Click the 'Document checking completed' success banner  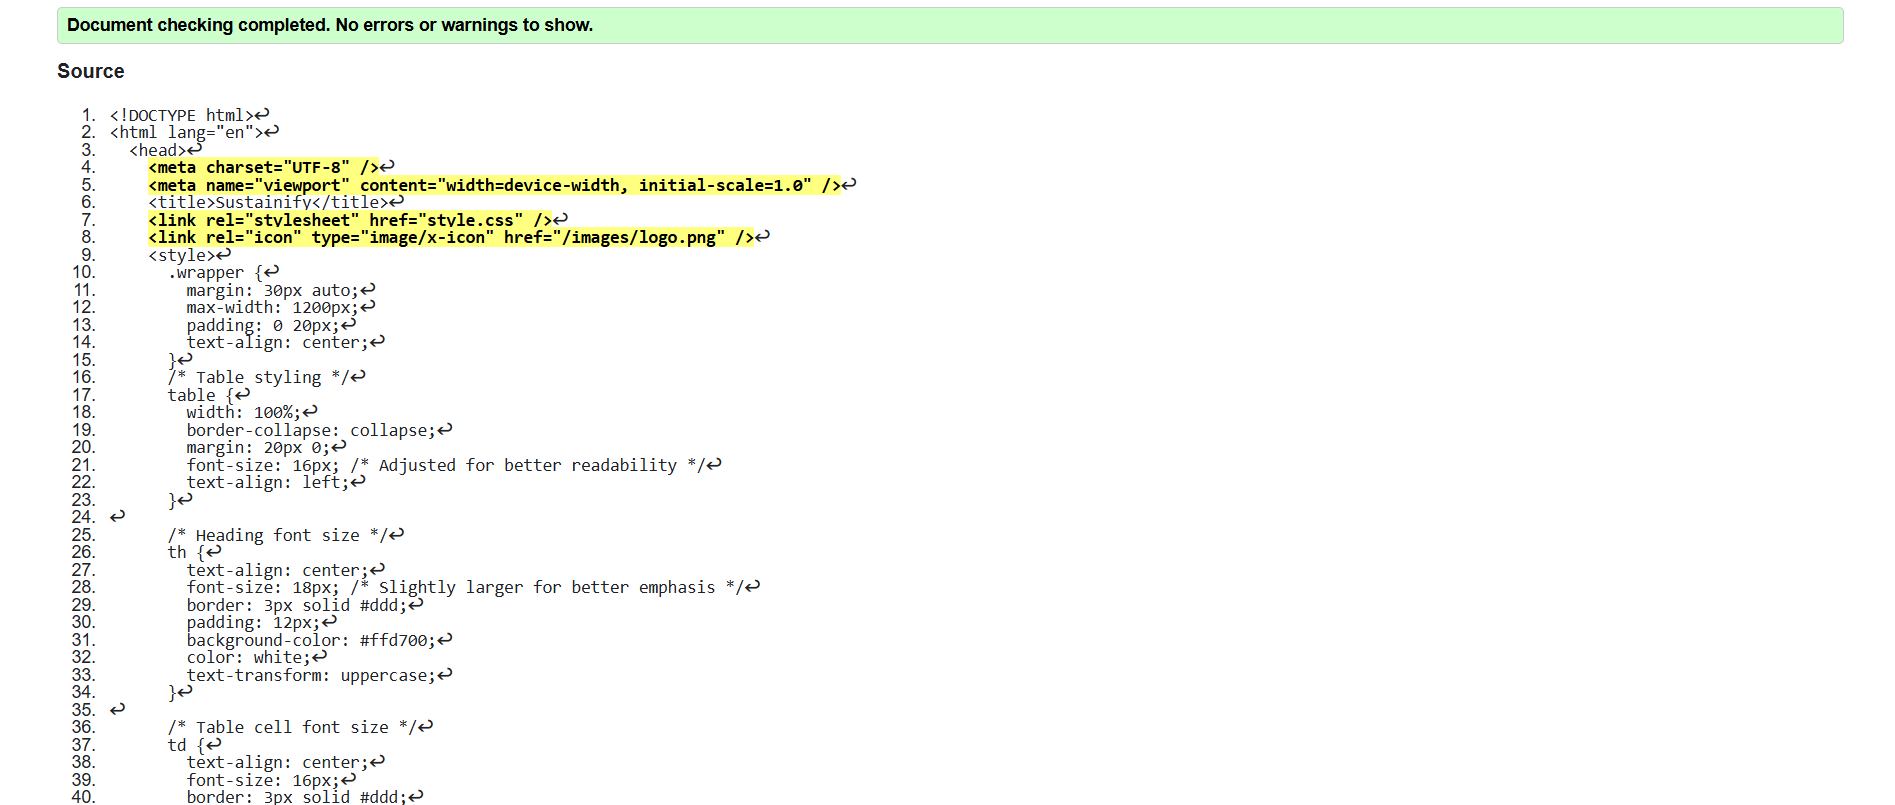[949, 25]
